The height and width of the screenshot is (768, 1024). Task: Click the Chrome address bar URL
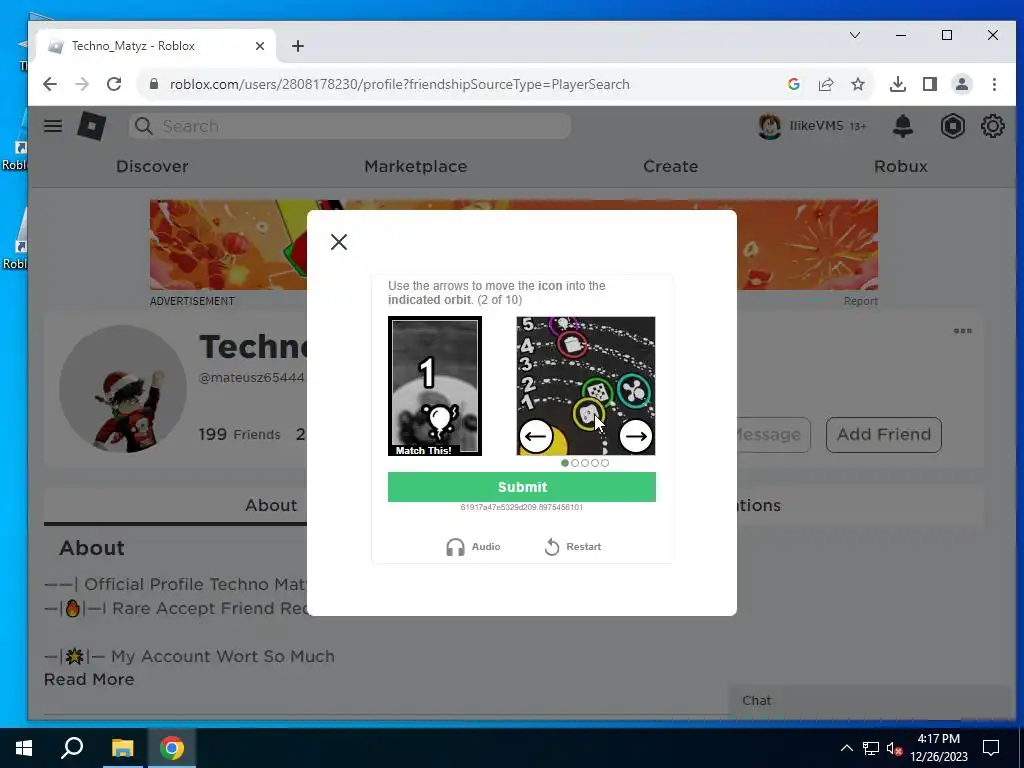pyautogui.click(x=400, y=84)
